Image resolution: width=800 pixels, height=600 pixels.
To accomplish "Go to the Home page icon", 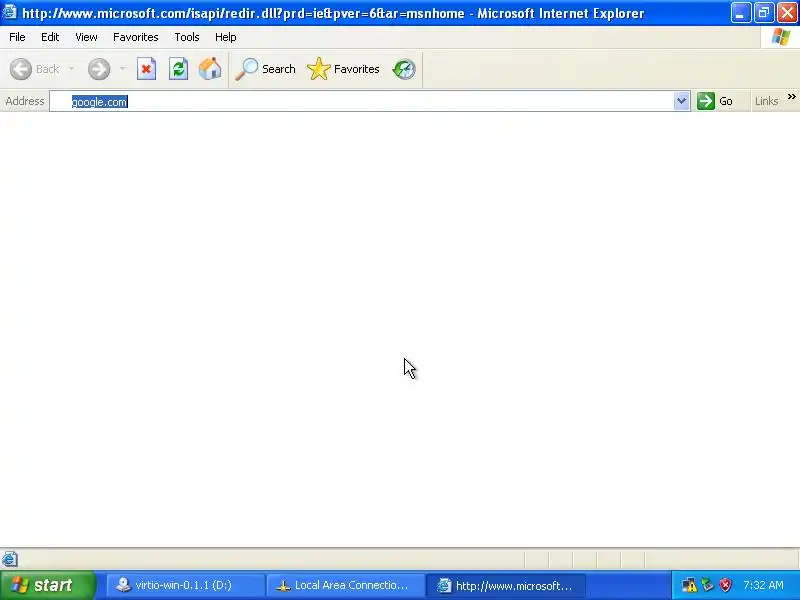I will (210, 69).
